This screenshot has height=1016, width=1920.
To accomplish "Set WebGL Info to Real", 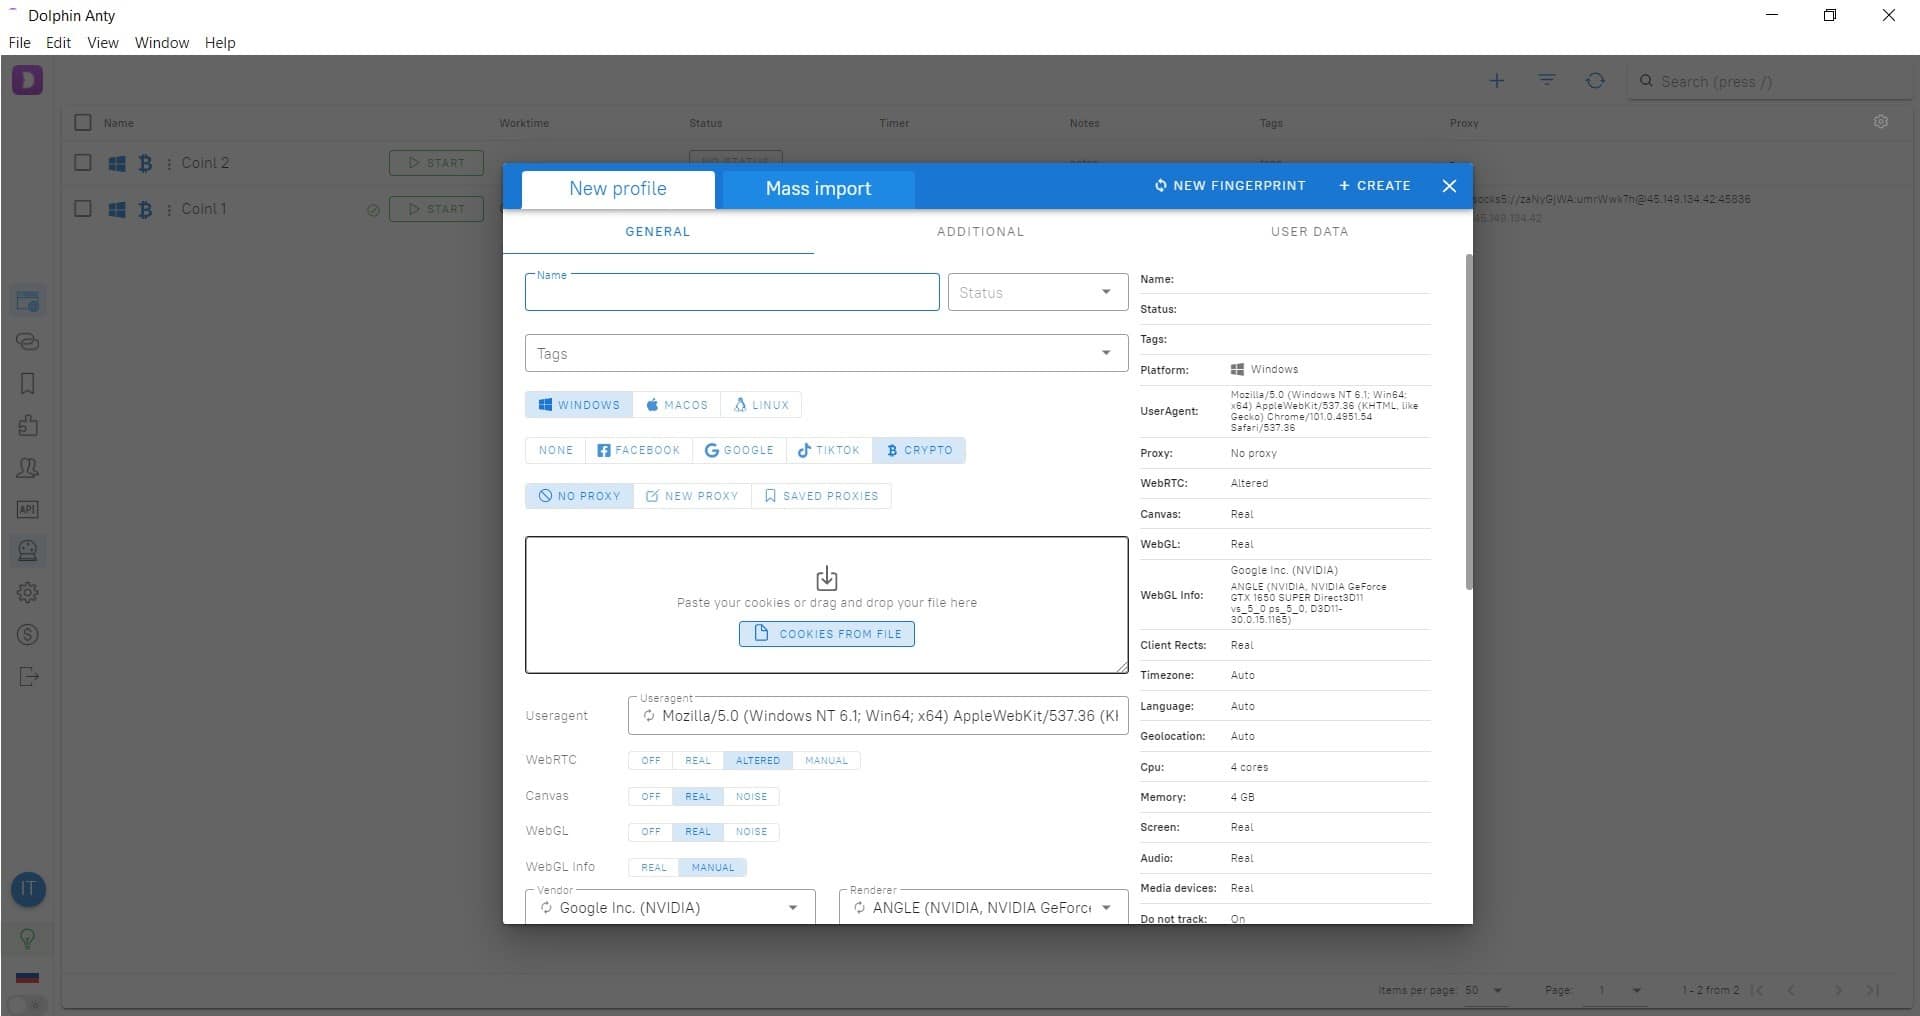I will [x=654, y=868].
